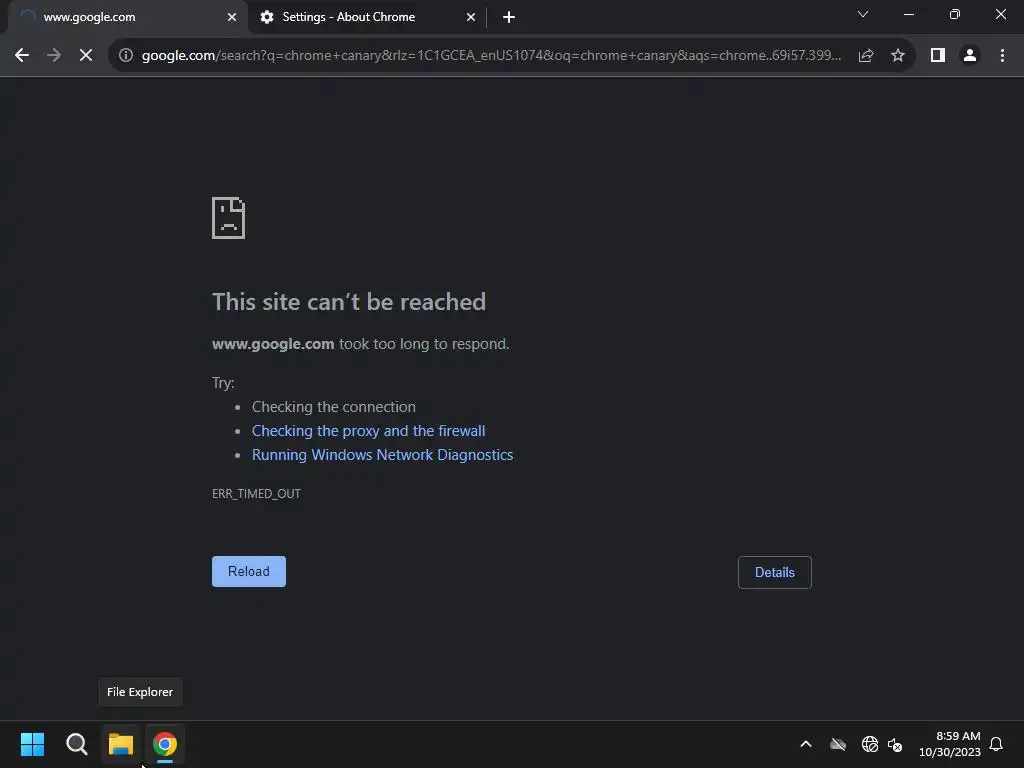
Task: Open notifications bell icon
Action: (x=996, y=744)
